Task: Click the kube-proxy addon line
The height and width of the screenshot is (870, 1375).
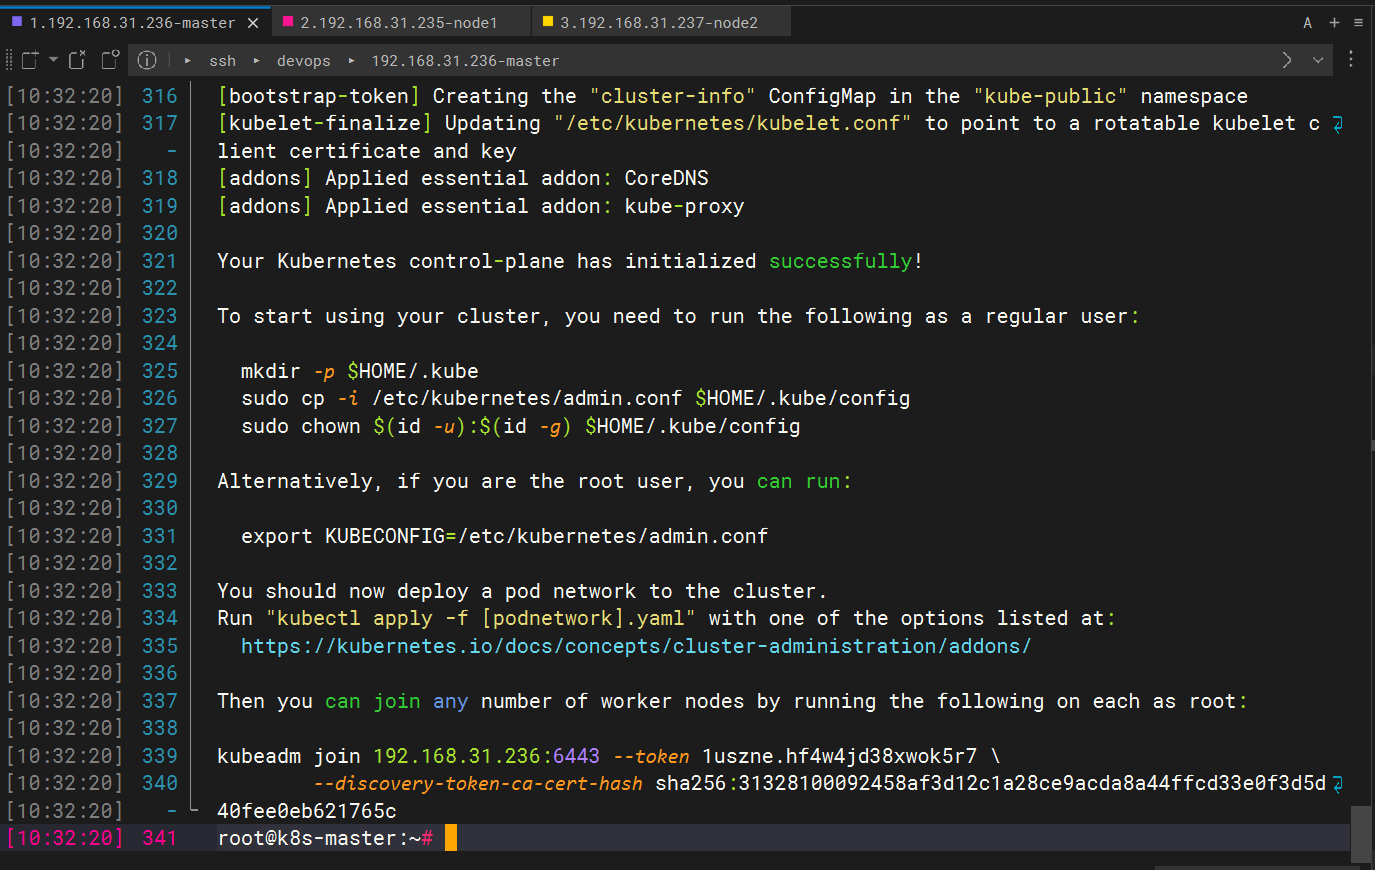Action: pyautogui.click(x=481, y=206)
